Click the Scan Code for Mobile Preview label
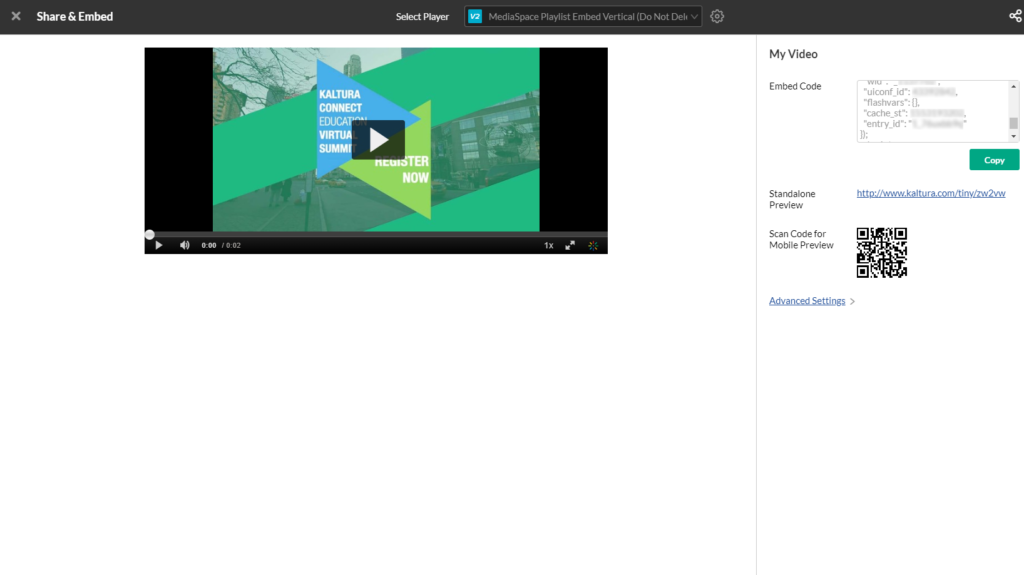 tap(801, 239)
